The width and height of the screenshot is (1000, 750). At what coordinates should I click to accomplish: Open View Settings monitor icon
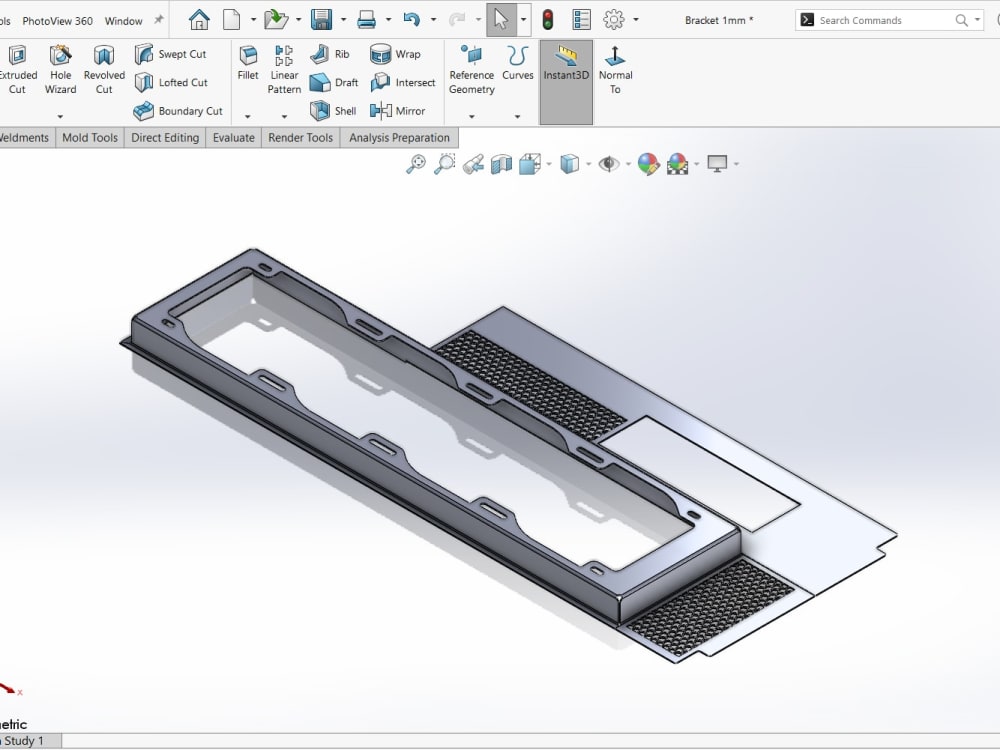click(717, 165)
